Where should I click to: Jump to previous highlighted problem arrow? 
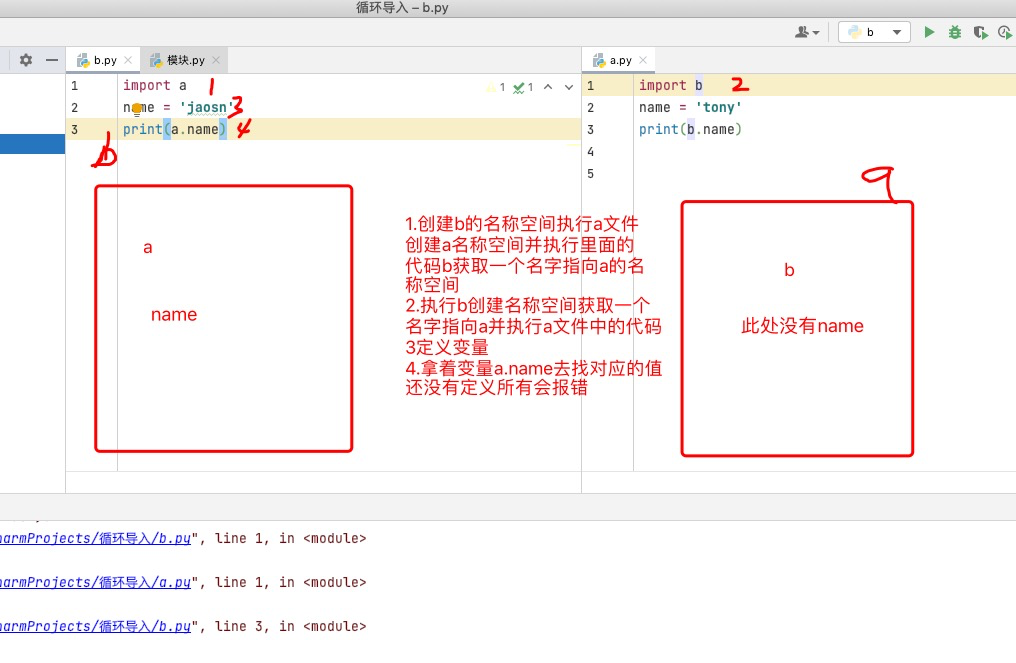[x=548, y=87]
